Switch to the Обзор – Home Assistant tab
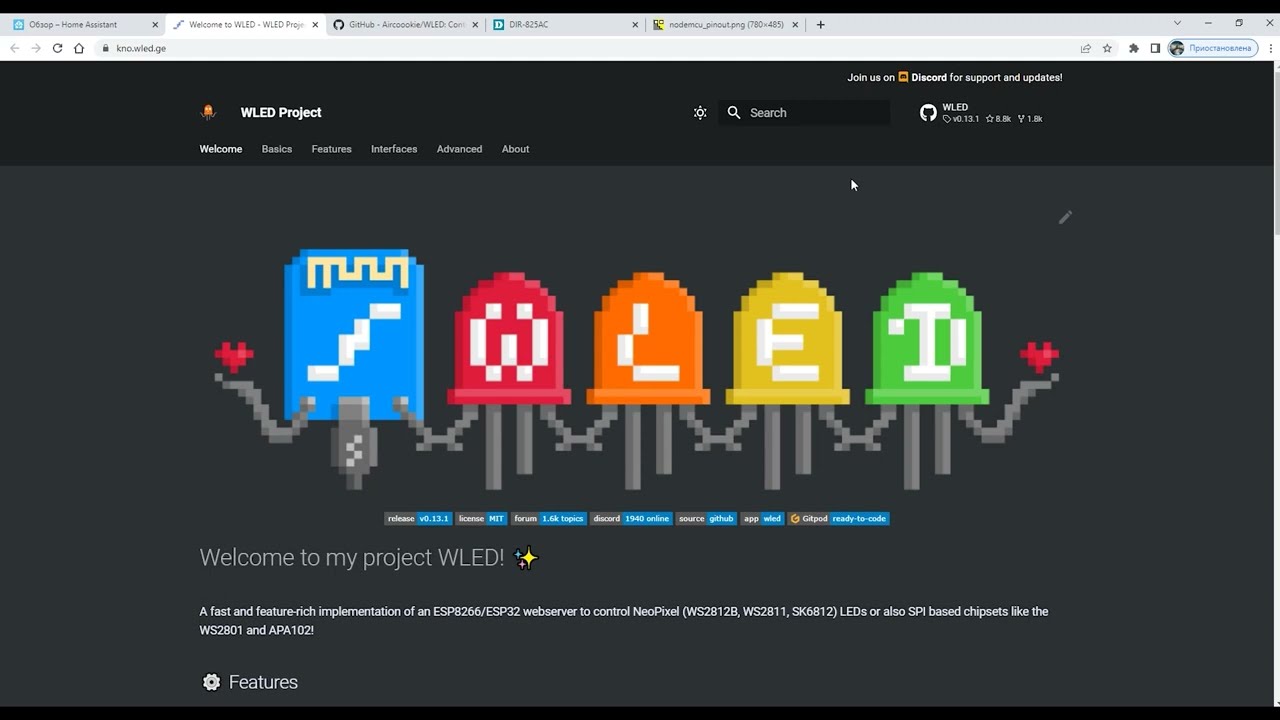1280x720 pixels. (x=83, y=24)
